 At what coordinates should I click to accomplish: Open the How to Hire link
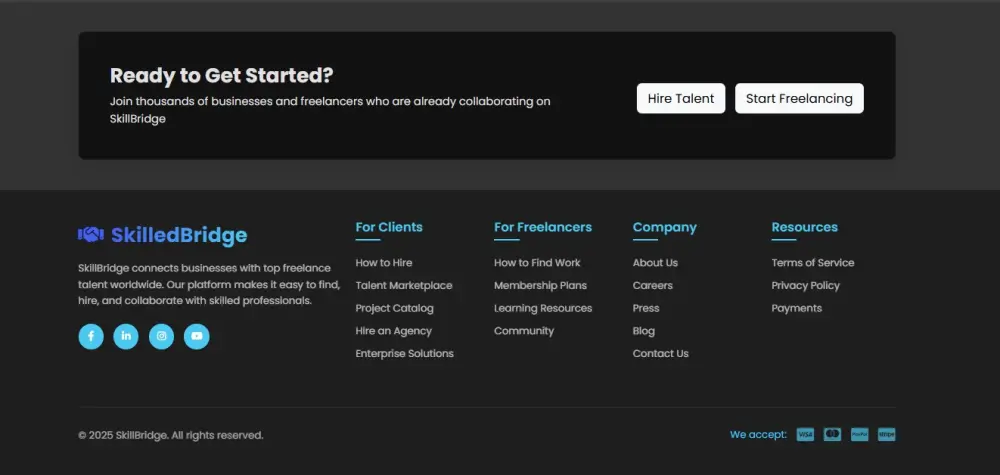point(384,263)
